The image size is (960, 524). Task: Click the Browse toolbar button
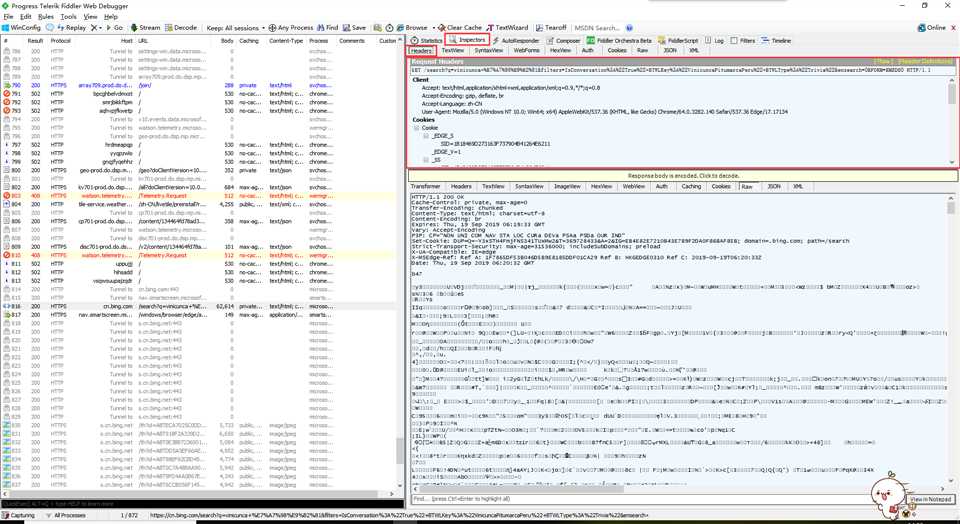412,28
